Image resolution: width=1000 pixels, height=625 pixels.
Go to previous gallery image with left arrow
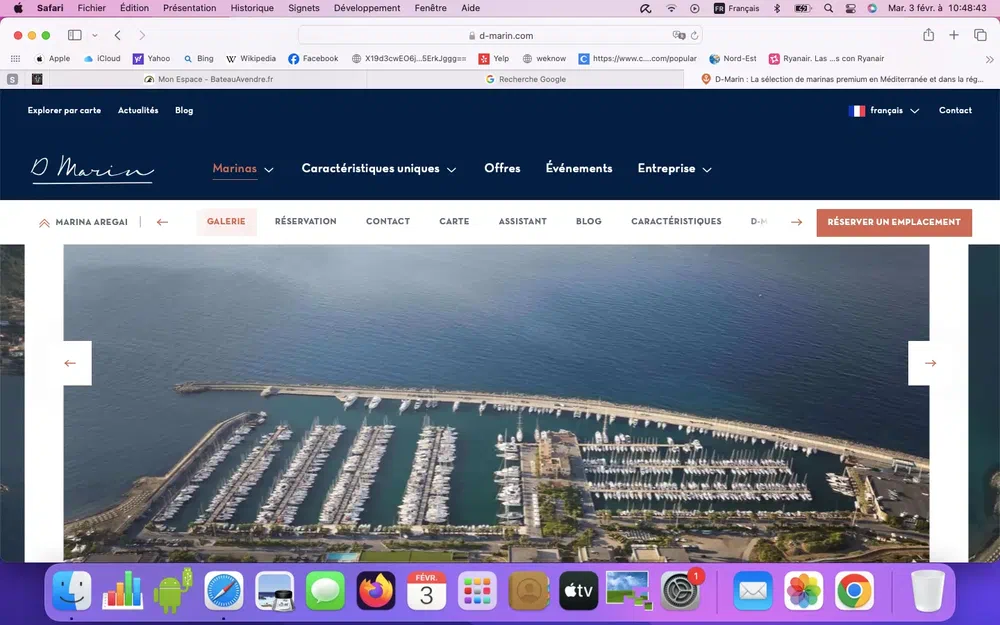(x=70, y=363)
